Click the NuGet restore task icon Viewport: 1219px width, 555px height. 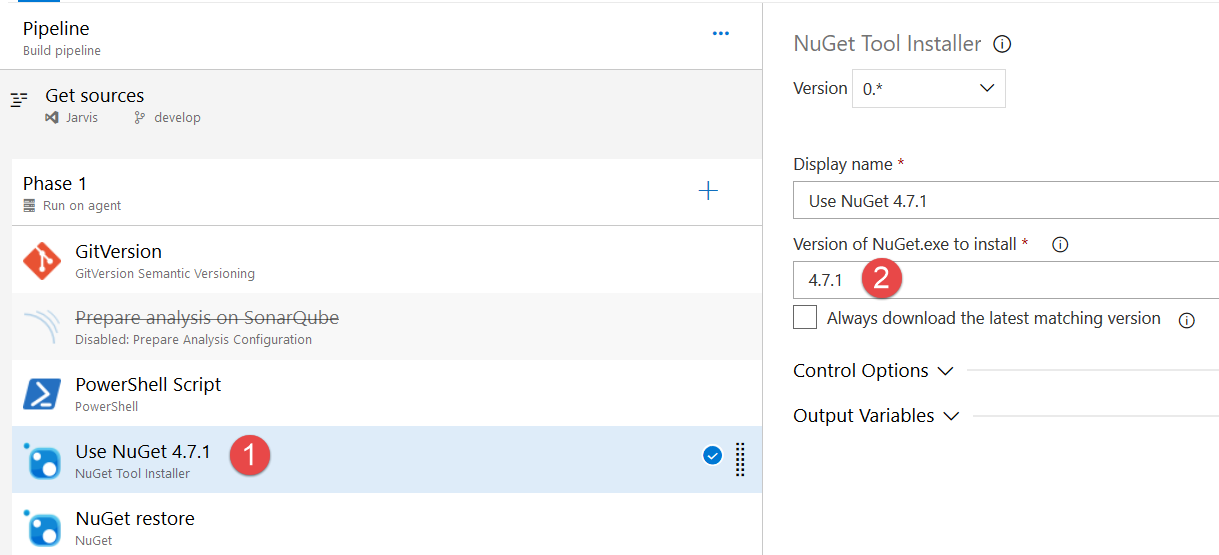click(x=42, y=528)
